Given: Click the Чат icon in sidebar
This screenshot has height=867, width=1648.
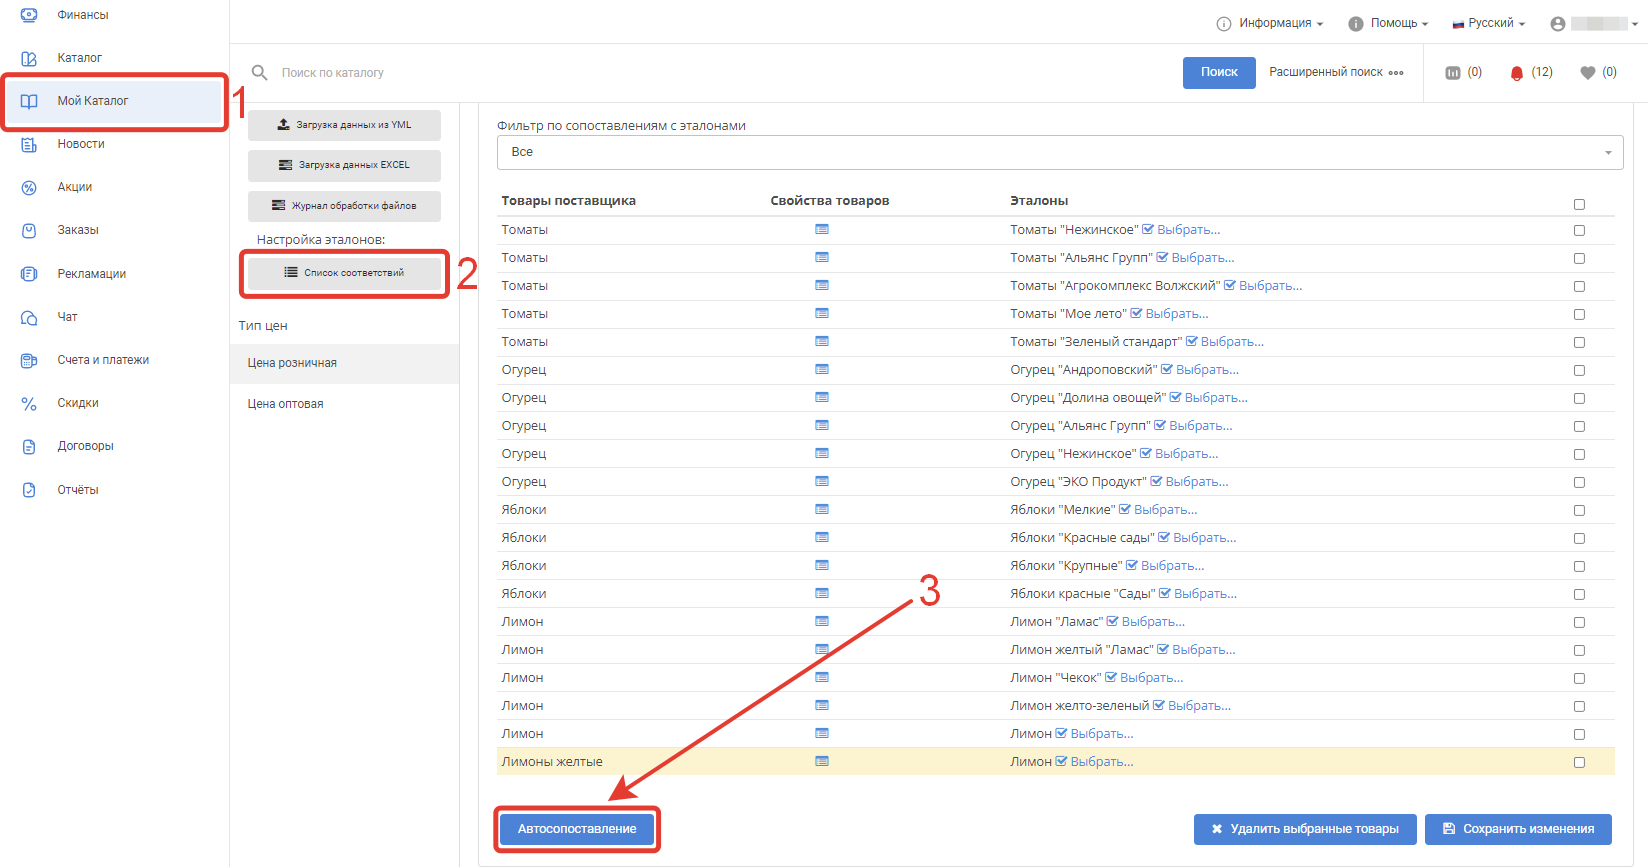Looking at the screenshot, I should 29,318.
